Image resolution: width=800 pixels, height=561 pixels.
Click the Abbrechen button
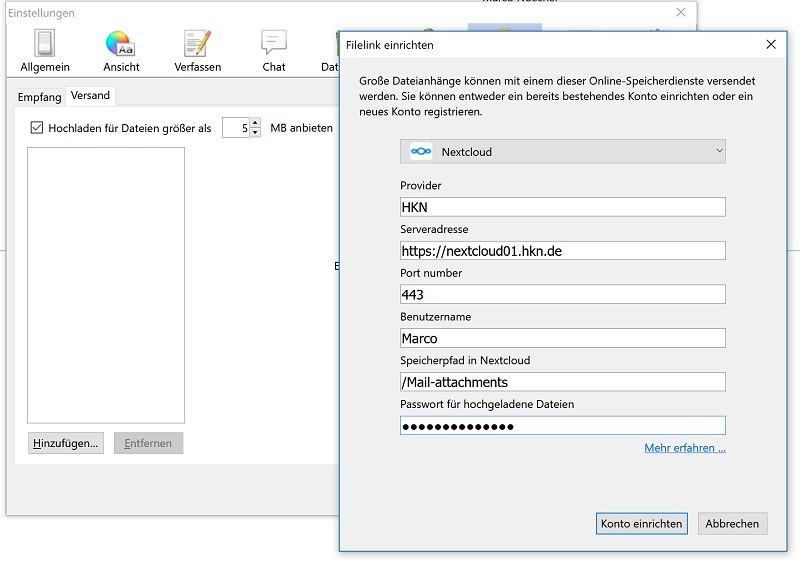732,524
